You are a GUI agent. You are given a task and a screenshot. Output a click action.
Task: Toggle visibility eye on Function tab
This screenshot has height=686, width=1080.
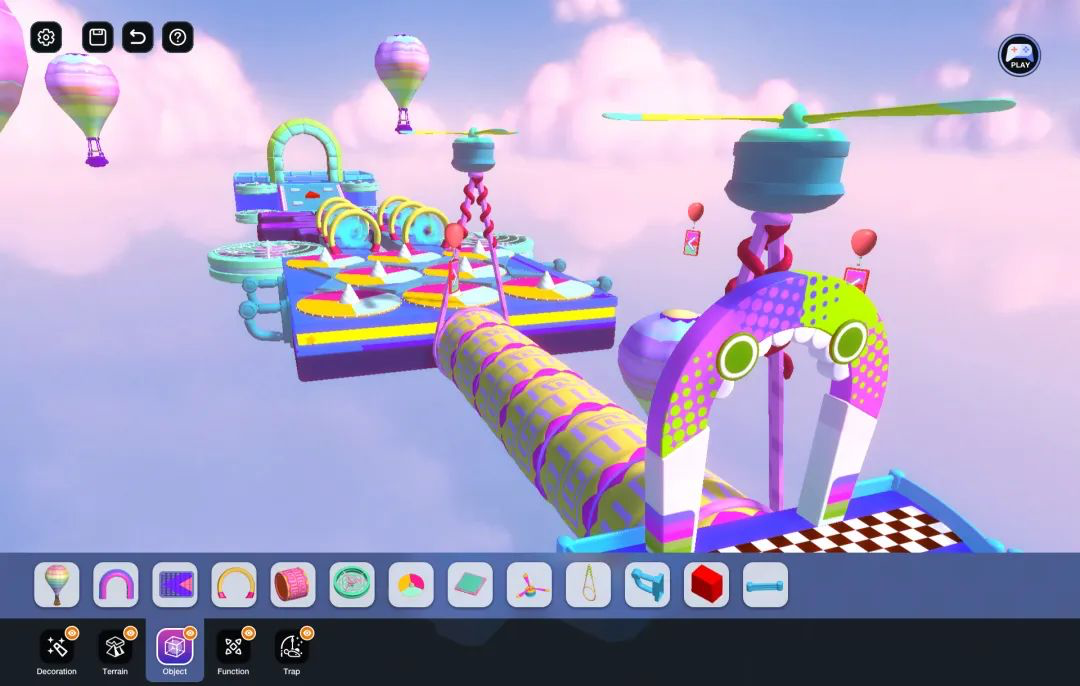click(x=249, y=633)
